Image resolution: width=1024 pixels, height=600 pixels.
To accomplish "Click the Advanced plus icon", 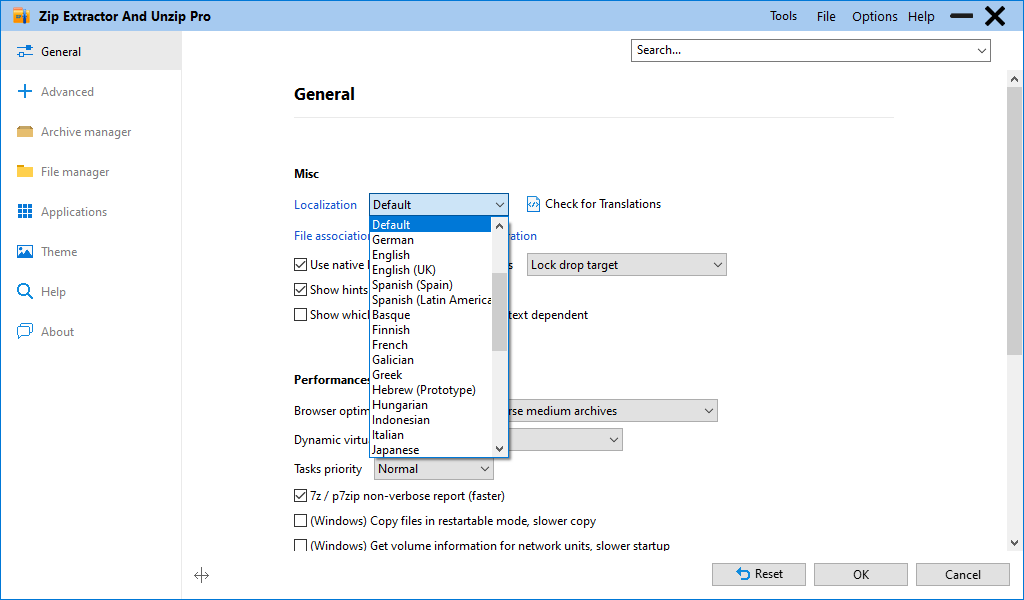I will (25, 91).
